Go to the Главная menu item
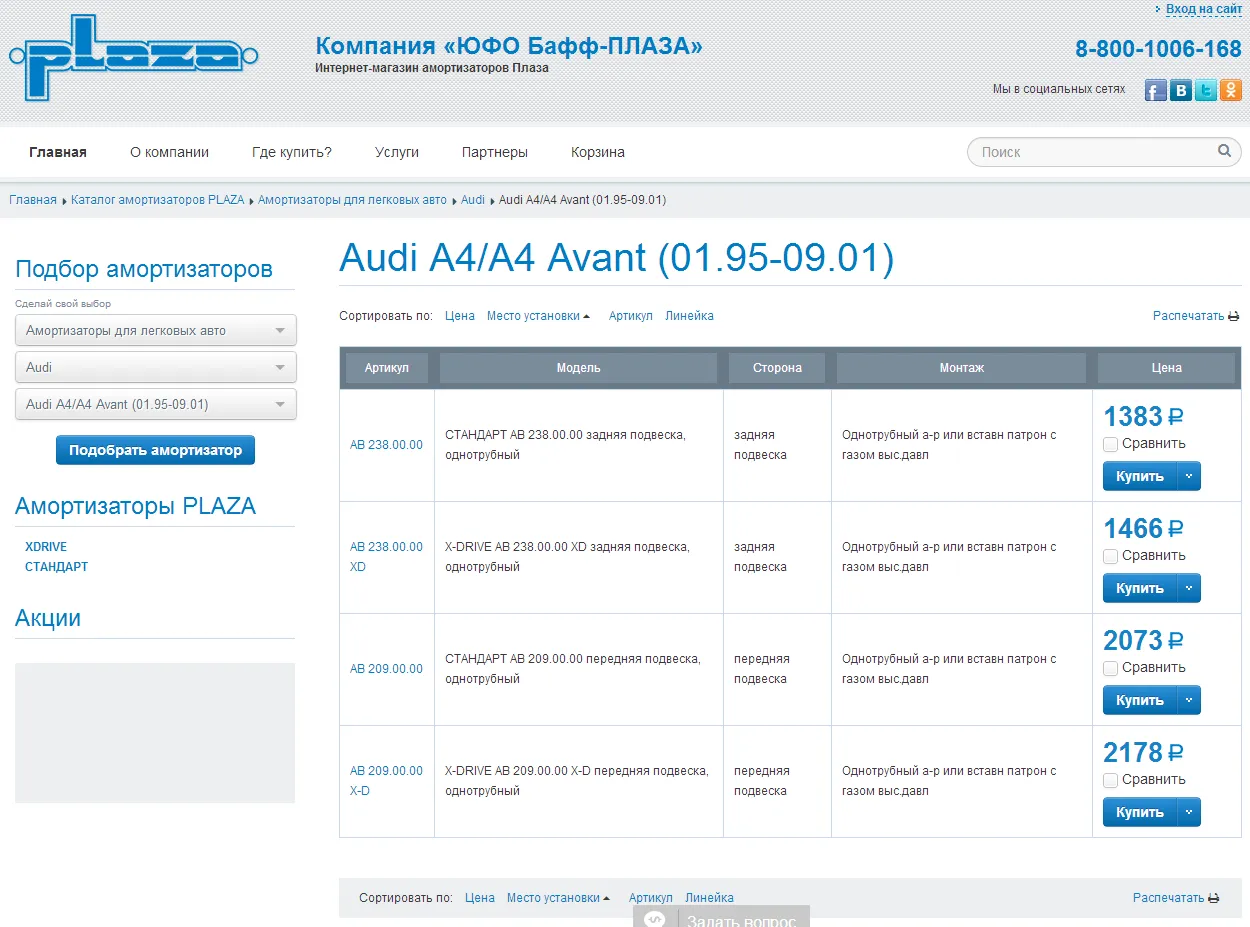The image size is (1250, 927). point(58,152)
